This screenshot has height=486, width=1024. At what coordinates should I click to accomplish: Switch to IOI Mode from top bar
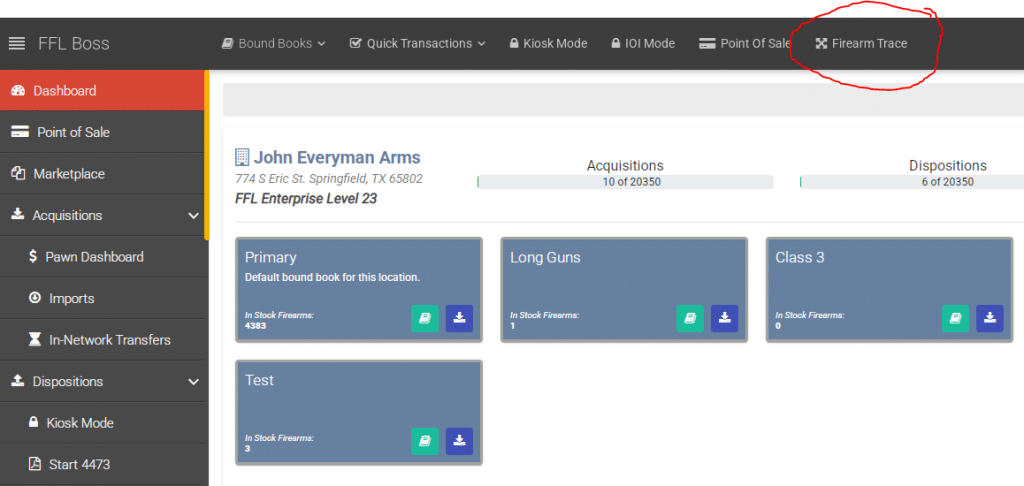(642, 44)
